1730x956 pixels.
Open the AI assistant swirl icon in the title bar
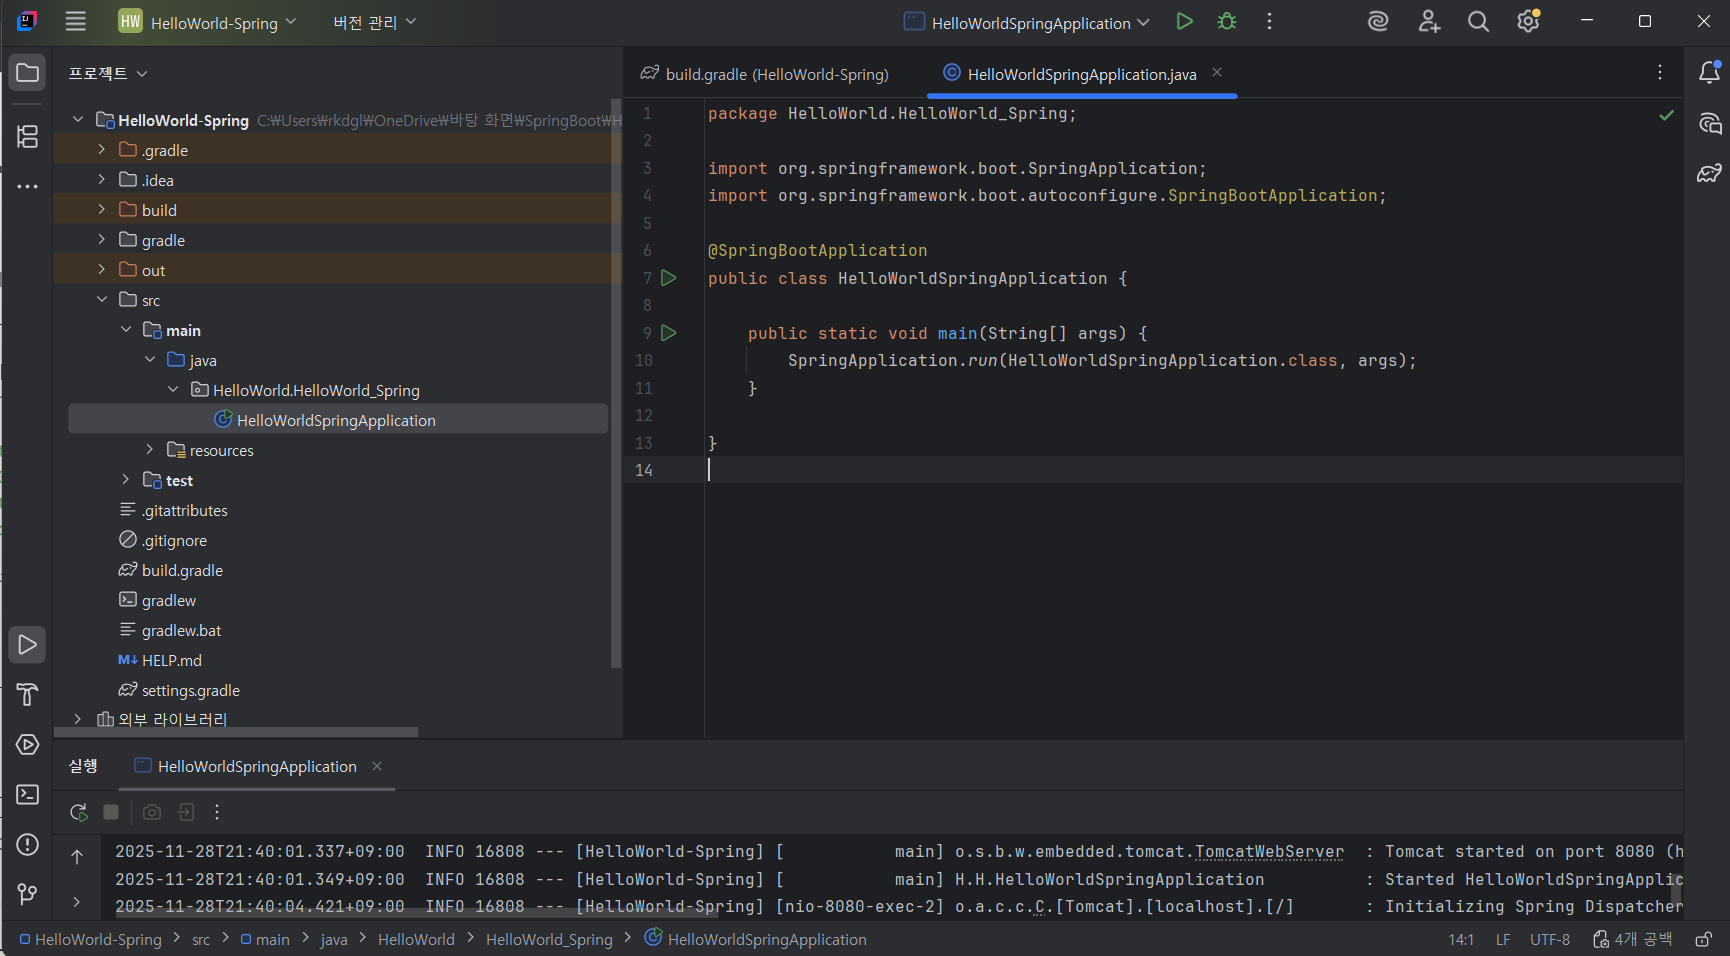point(1378,21)
